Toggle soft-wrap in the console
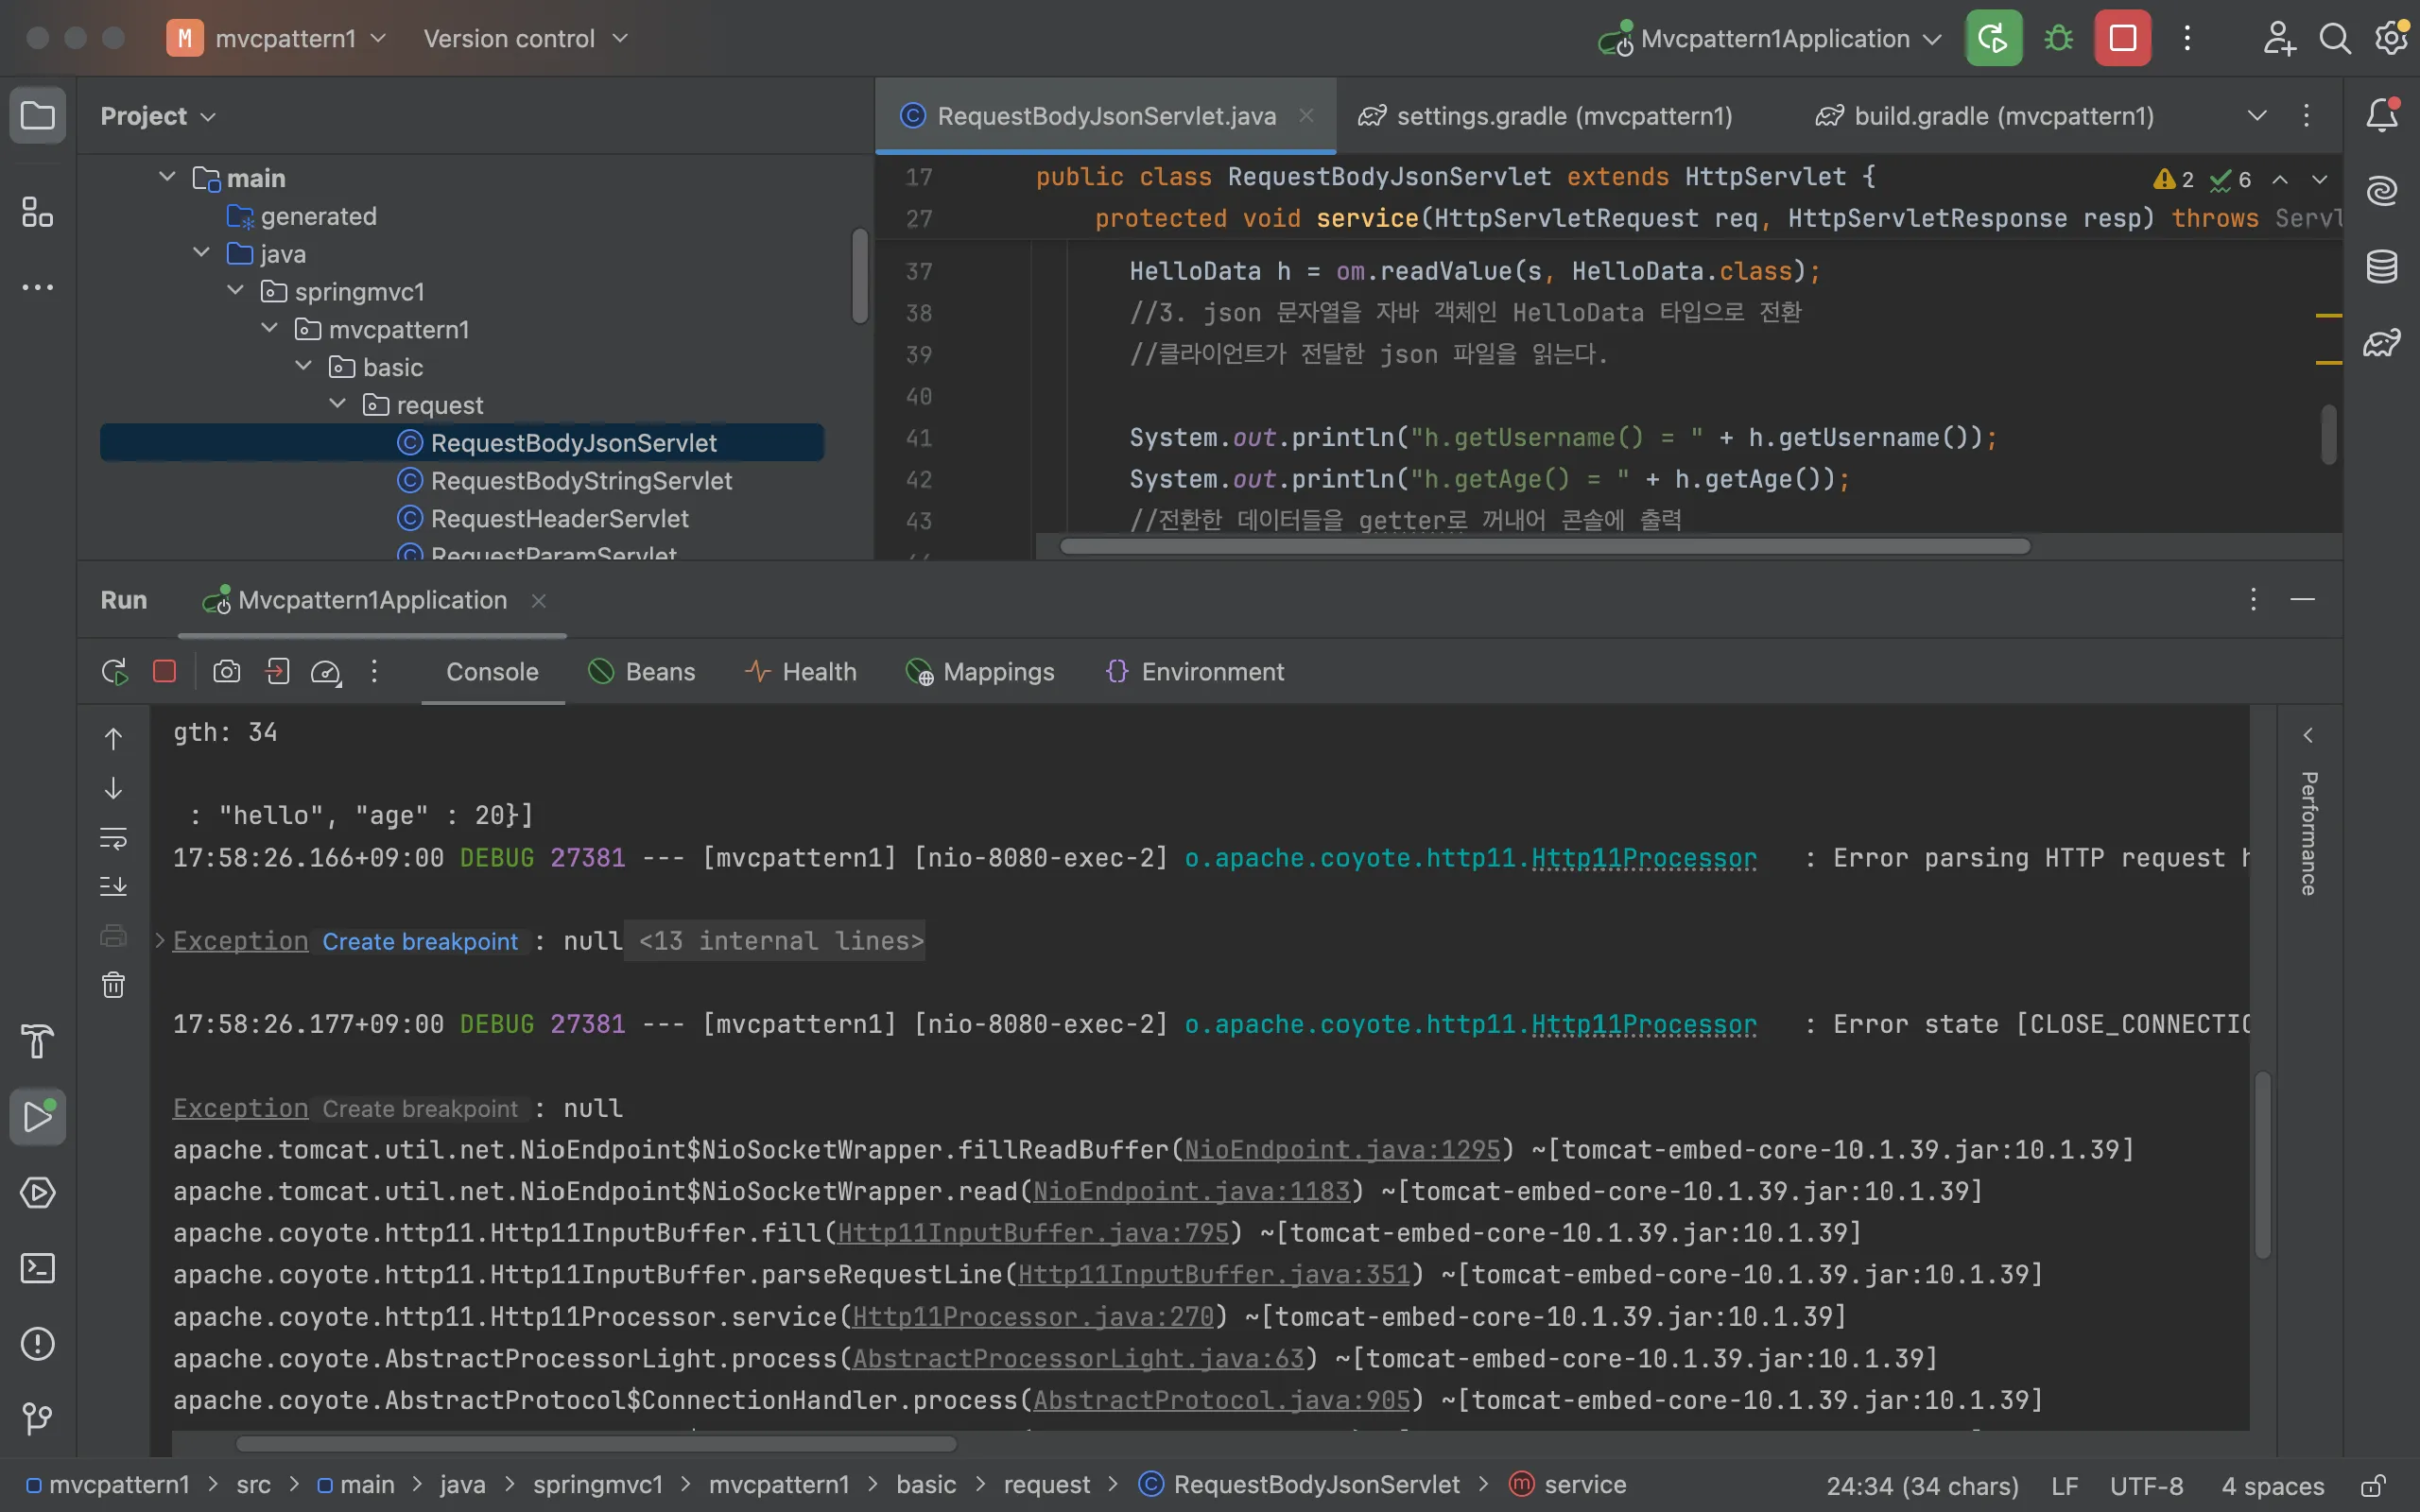The width and height of the screenshot is (2420, 1512). 113,837
